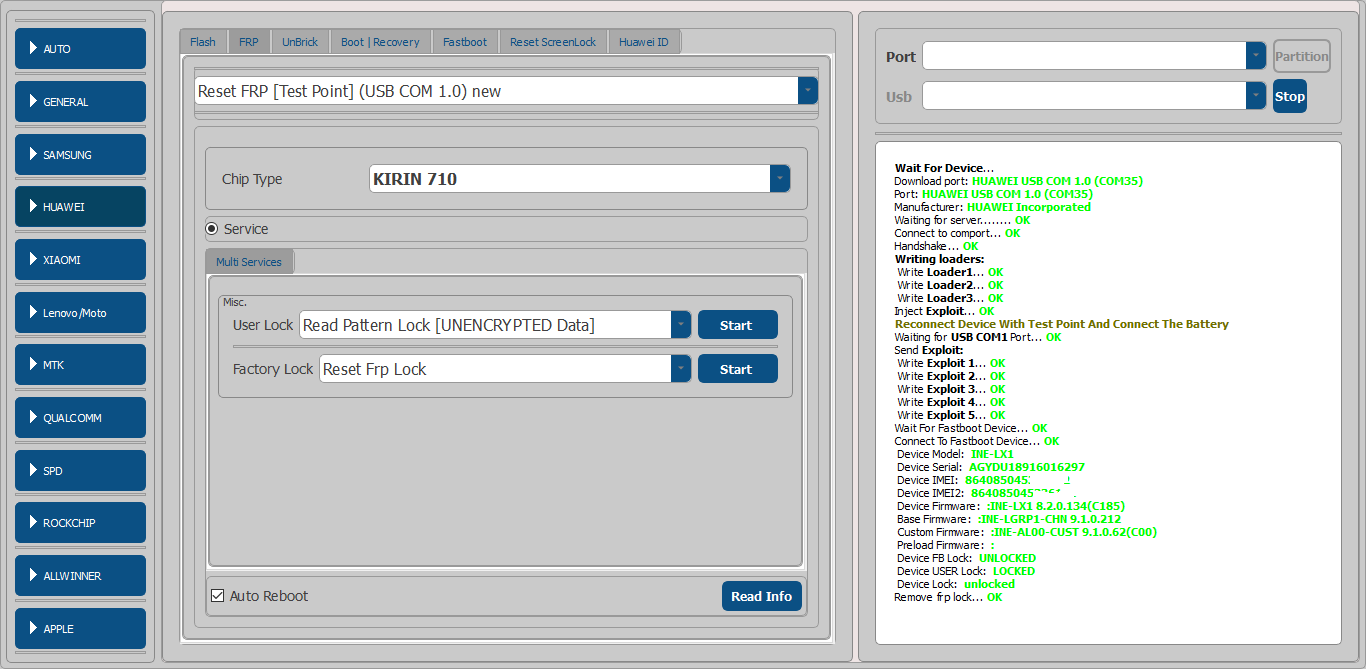The image size is (1366, 669).
Task: Click the Manufacturer HUAWEI Incorporated log line
Action: [992, 207]
